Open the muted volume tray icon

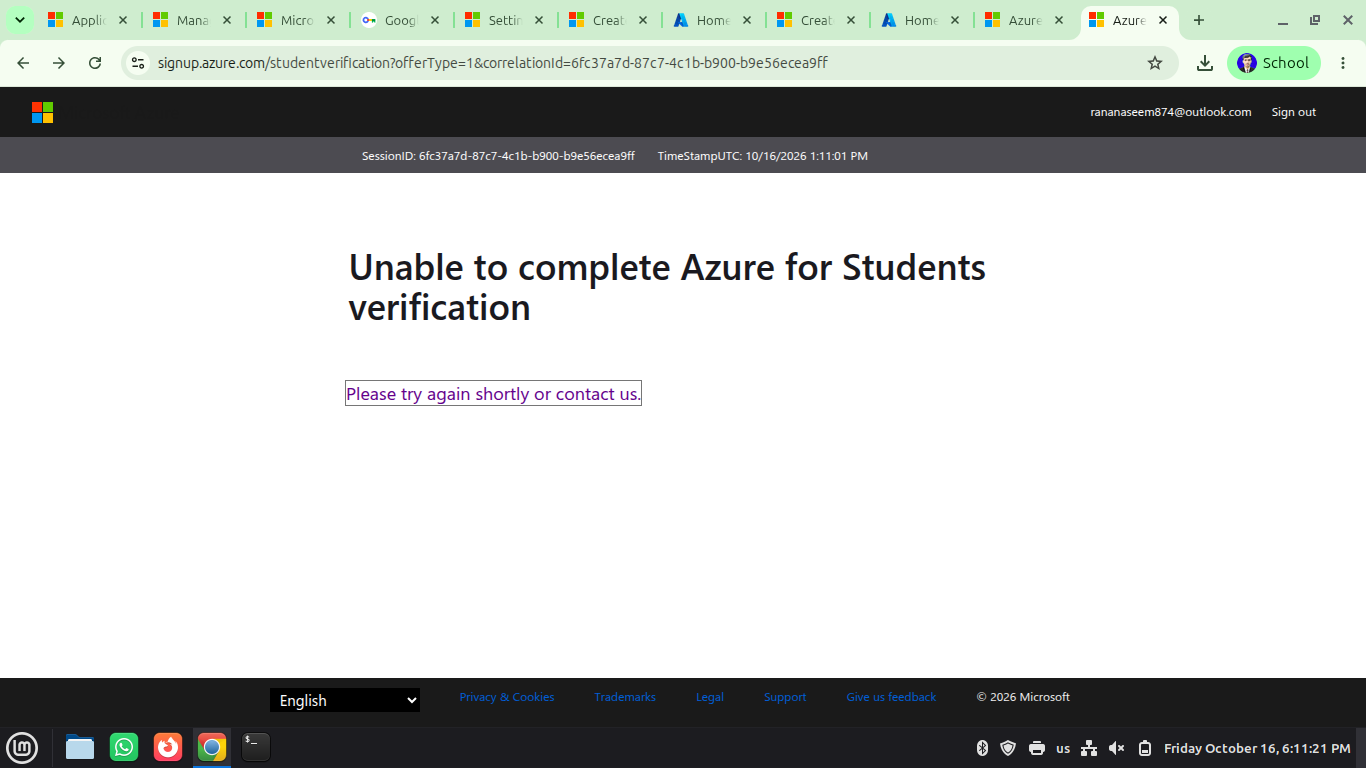click(1117, 748)
